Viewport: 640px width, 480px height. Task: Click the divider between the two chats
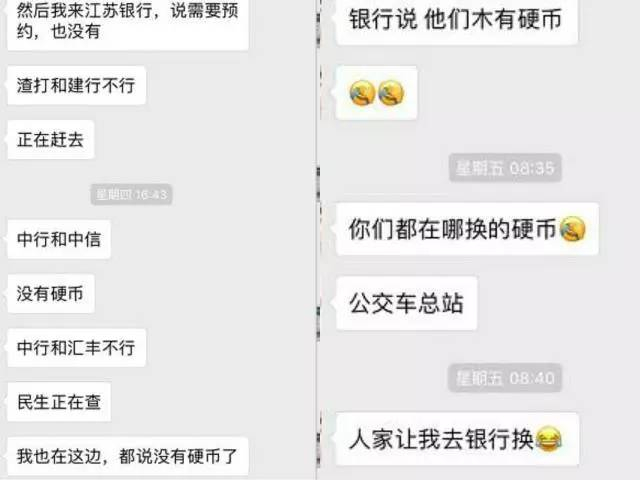tap(318, 240)
